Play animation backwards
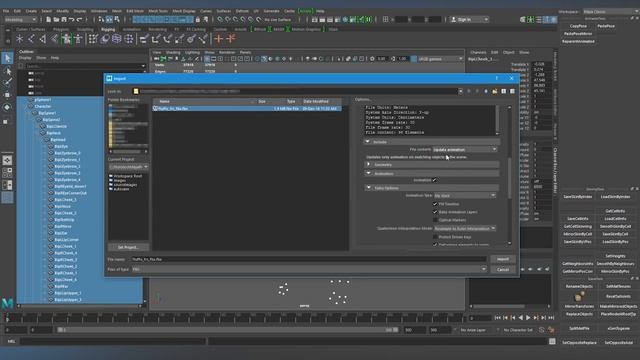The image size is (640, 360). (x=520, y=318)
